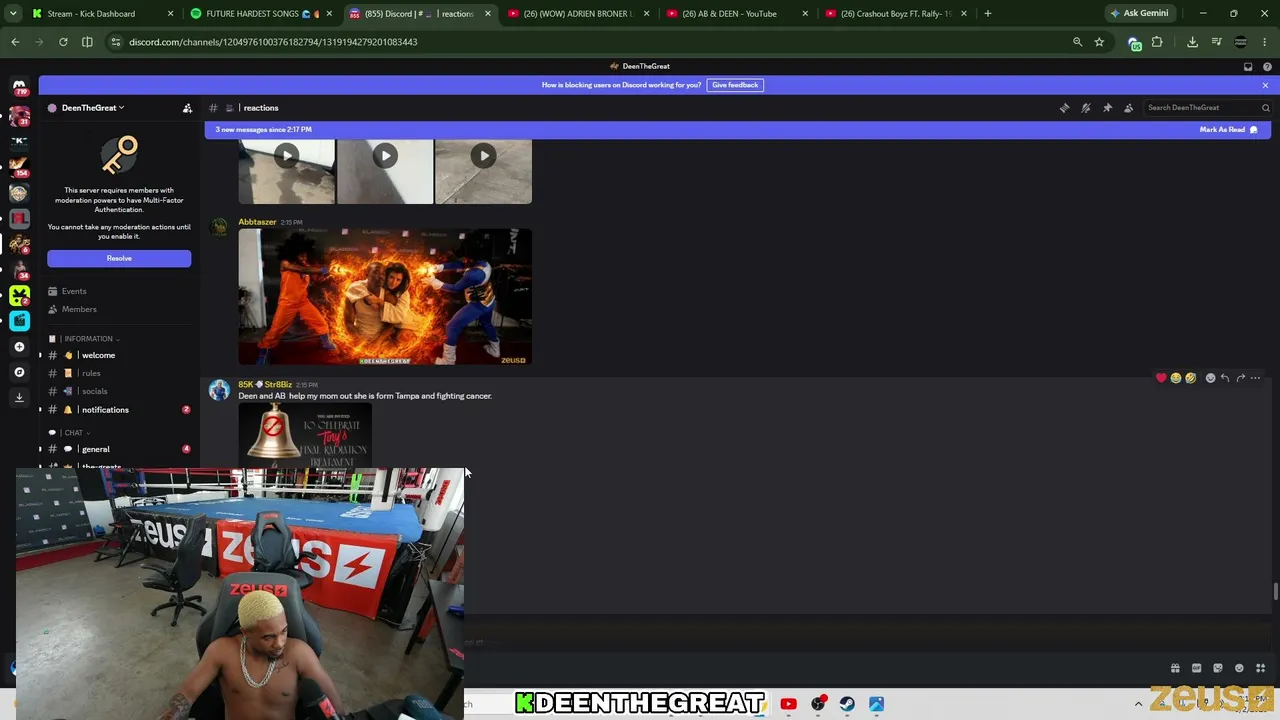
Task: Reply to the 85K Str8Biz message
Action: click(1225, 378)
